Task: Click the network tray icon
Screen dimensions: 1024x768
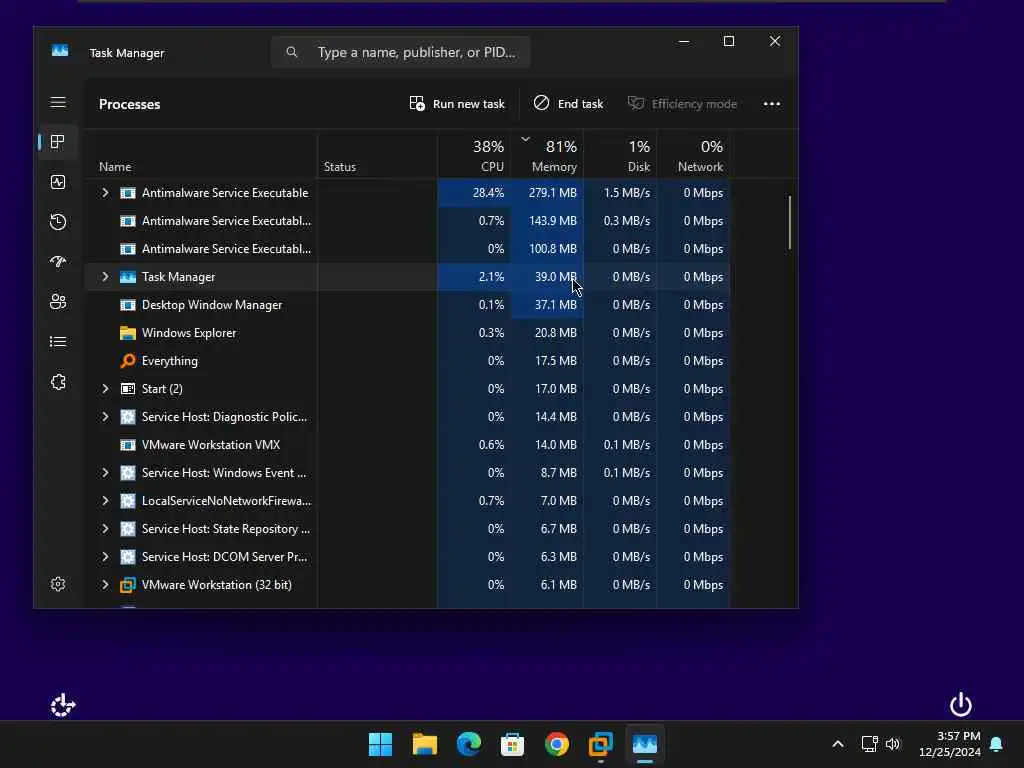Action: (x=869, y=744)
